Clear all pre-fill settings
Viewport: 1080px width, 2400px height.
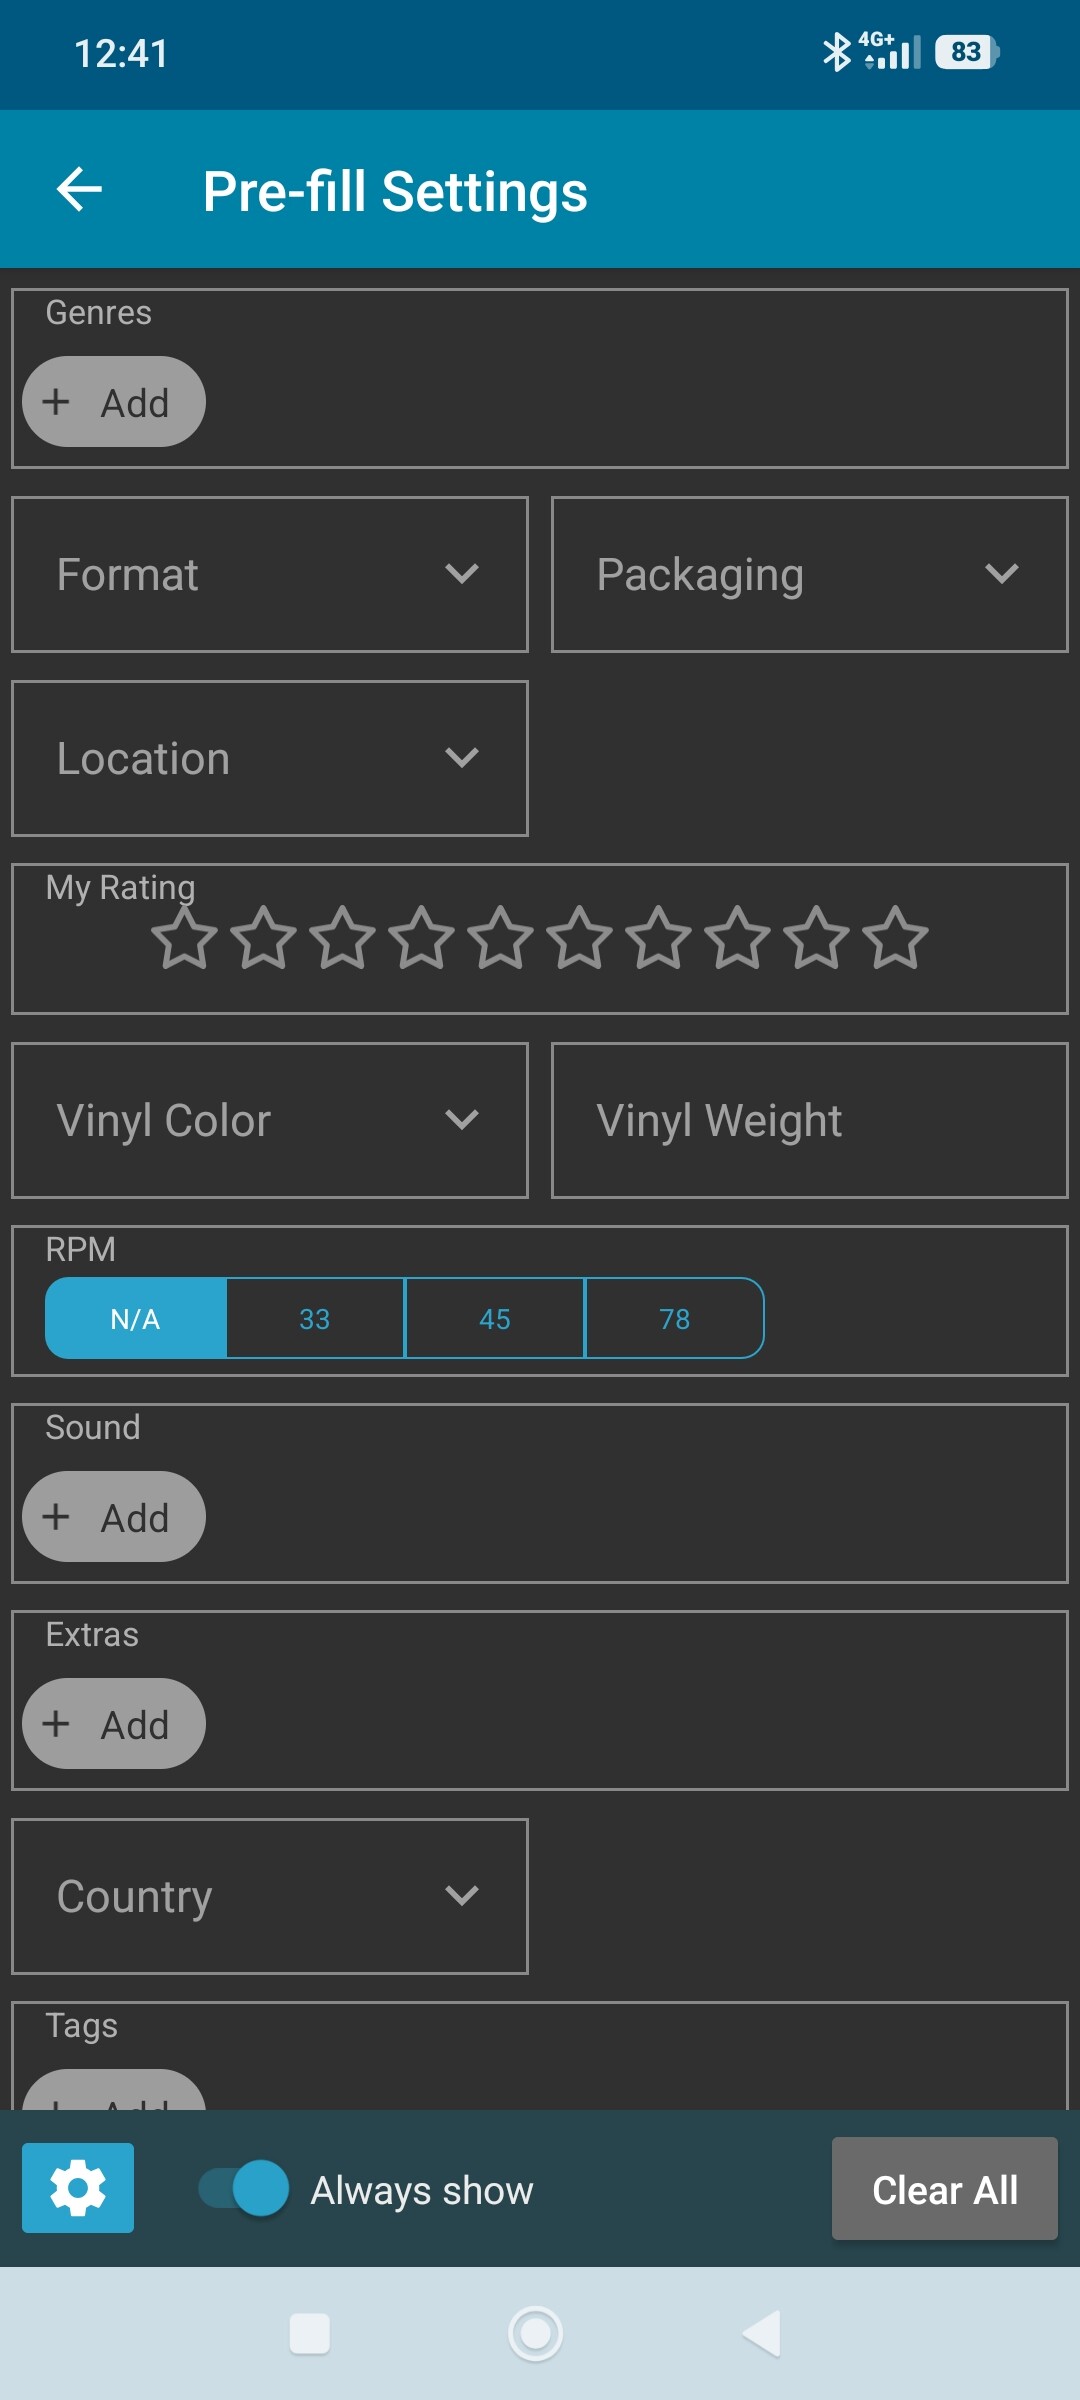tap(945, 2188)
